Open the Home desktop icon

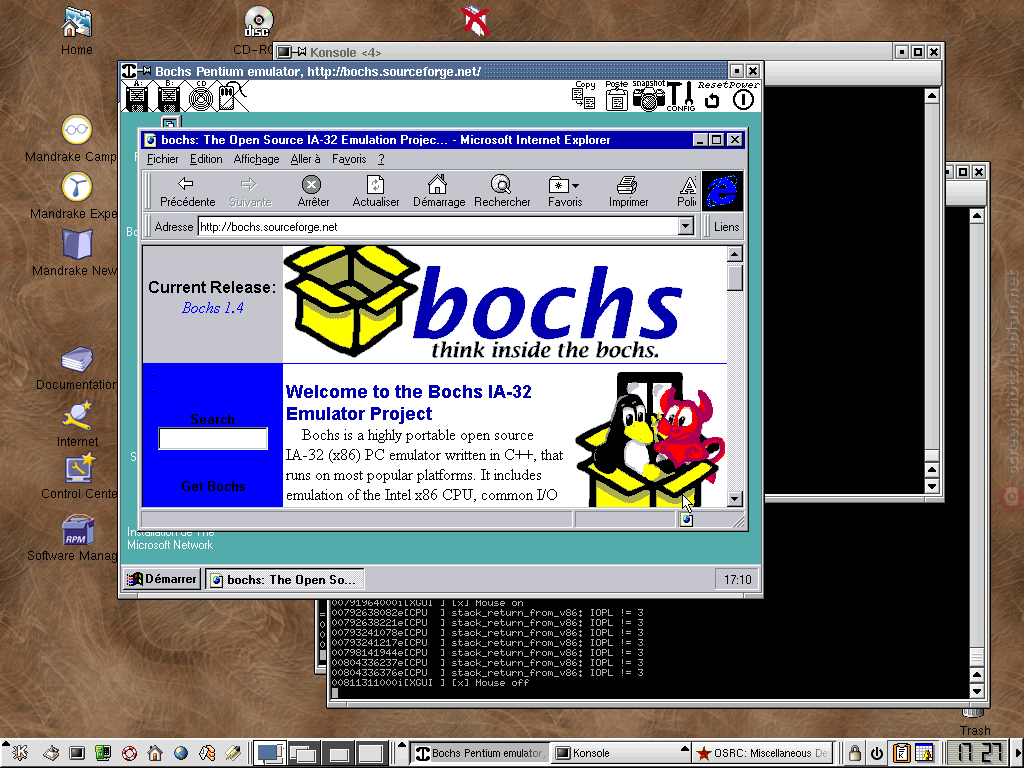tap(76, 30)
